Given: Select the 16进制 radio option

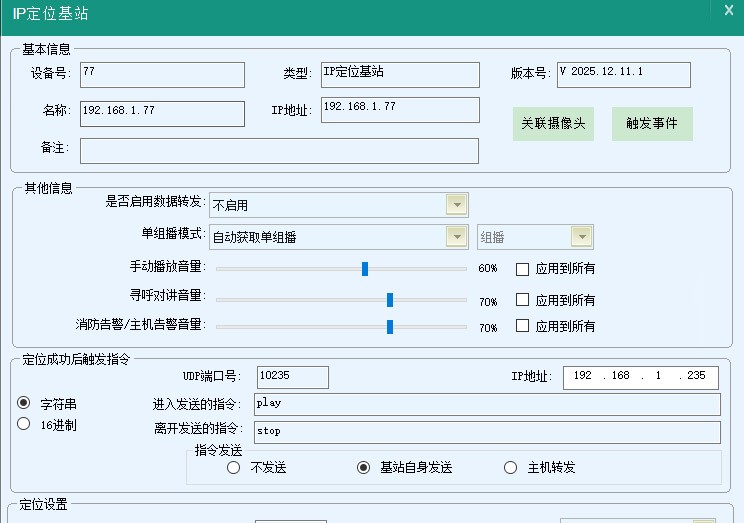Looking at the screenshot, I should tap(24, 424).
